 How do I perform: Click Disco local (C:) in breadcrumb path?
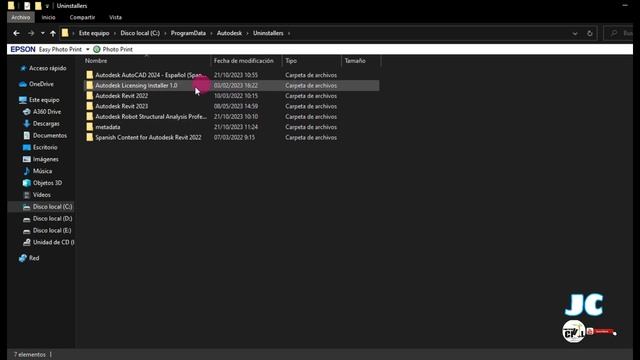140,33
